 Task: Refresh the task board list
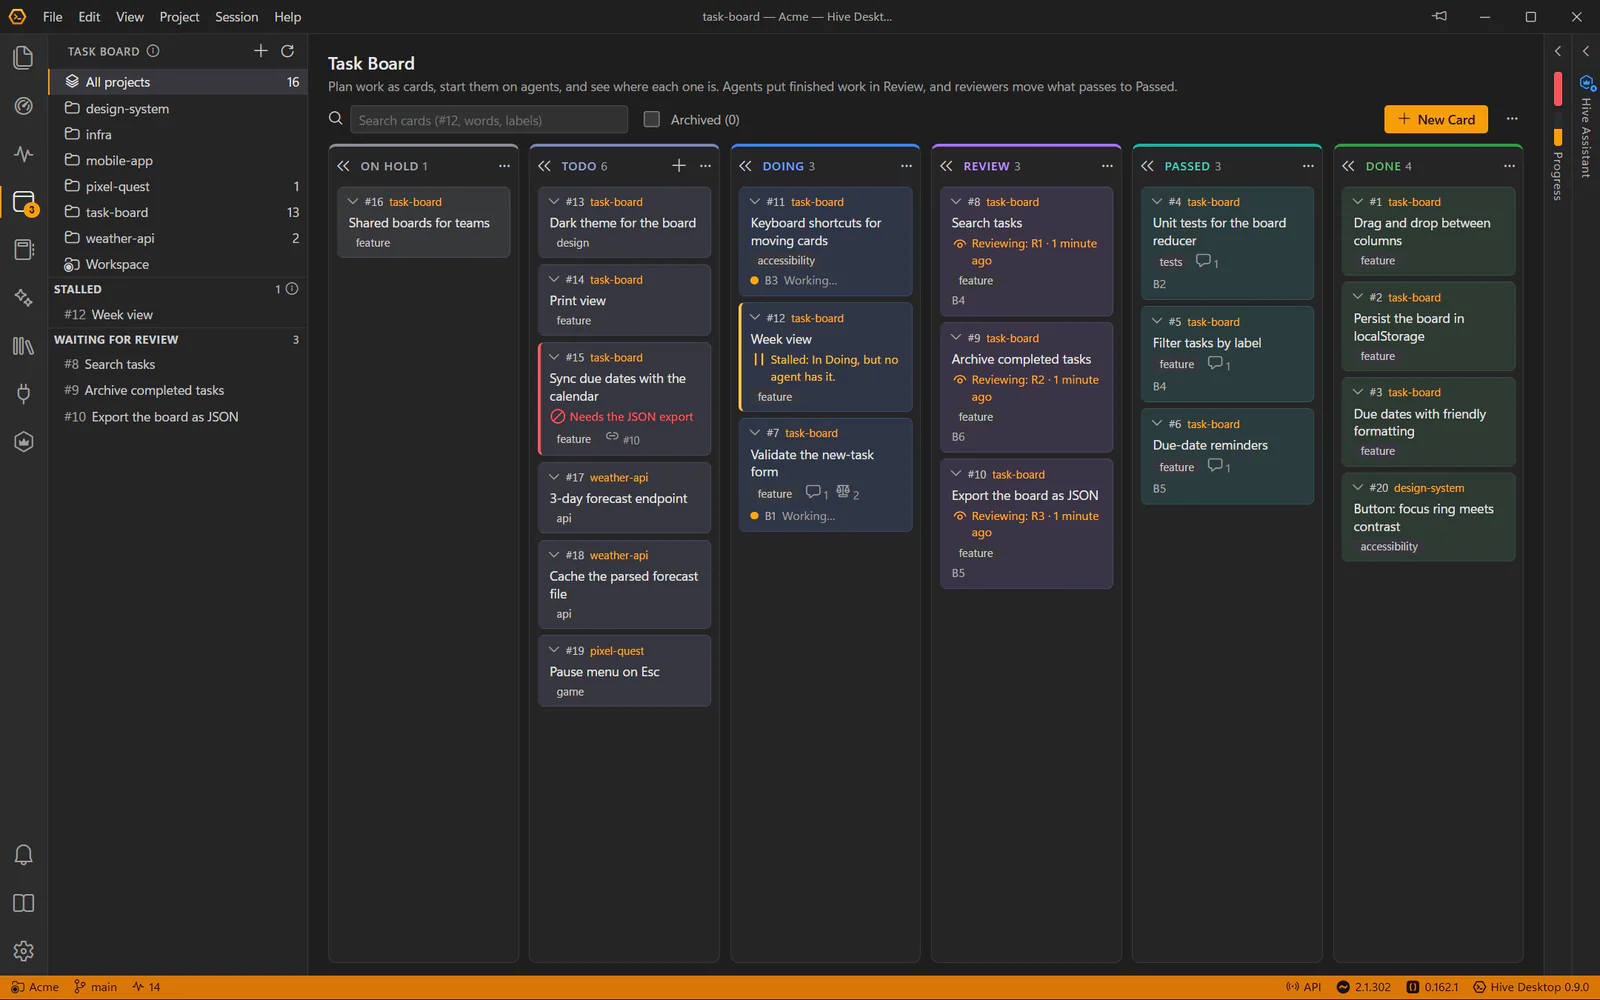(288, 51)
